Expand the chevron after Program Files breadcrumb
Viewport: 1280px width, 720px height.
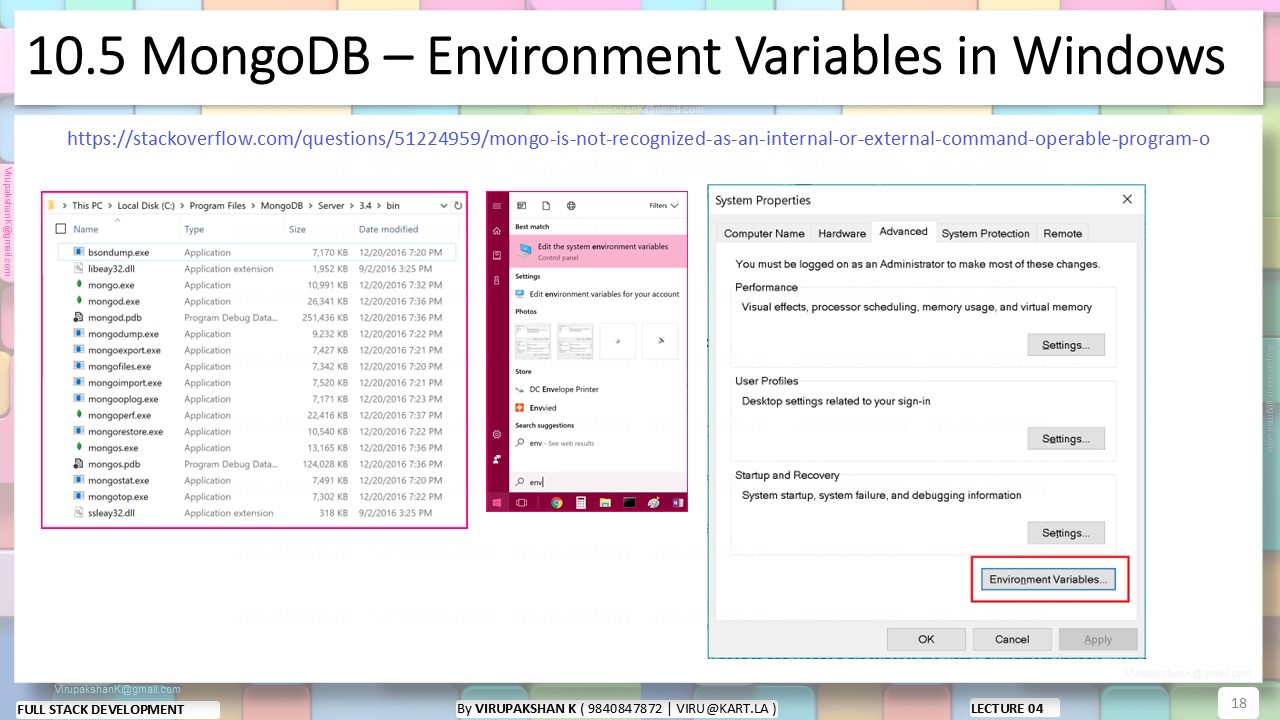pos(252,206)
